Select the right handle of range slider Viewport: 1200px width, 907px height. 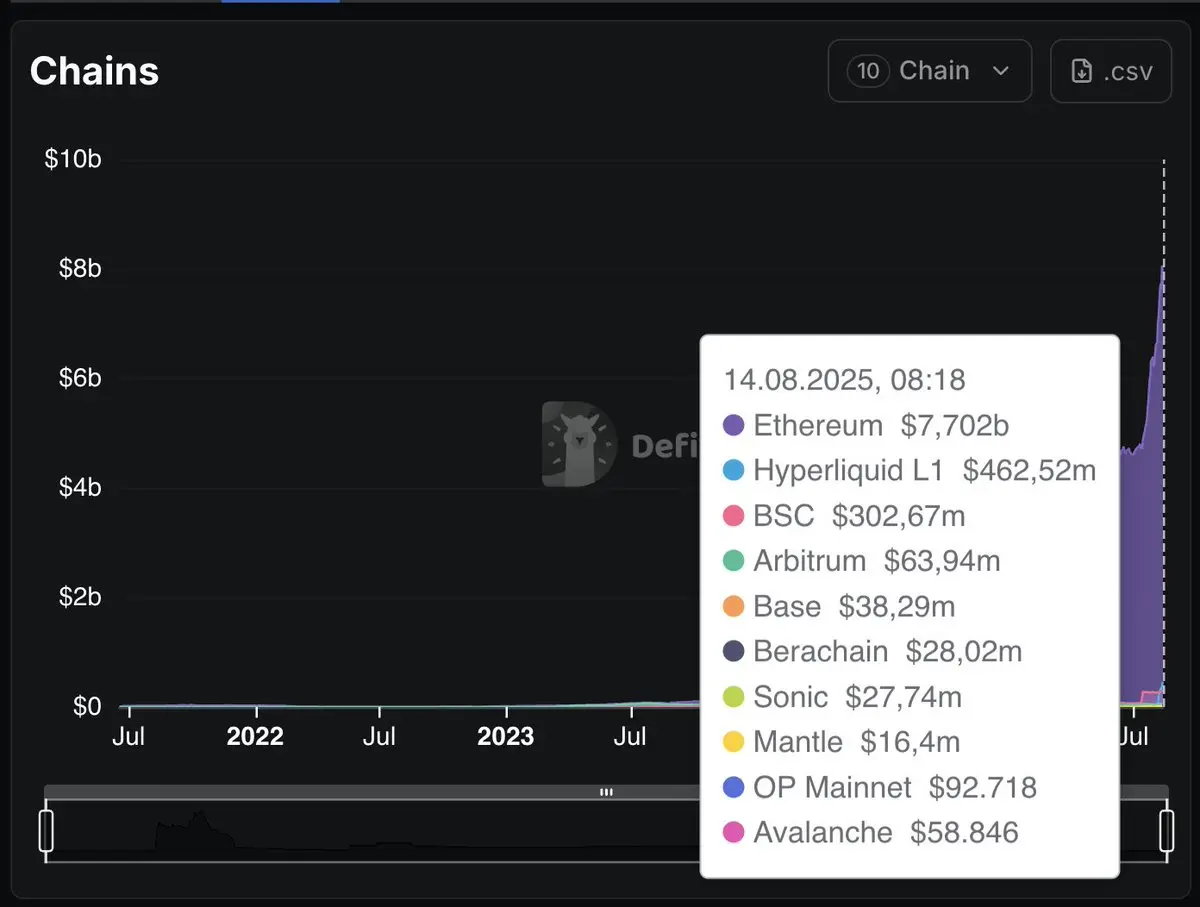pos(1166,831)
